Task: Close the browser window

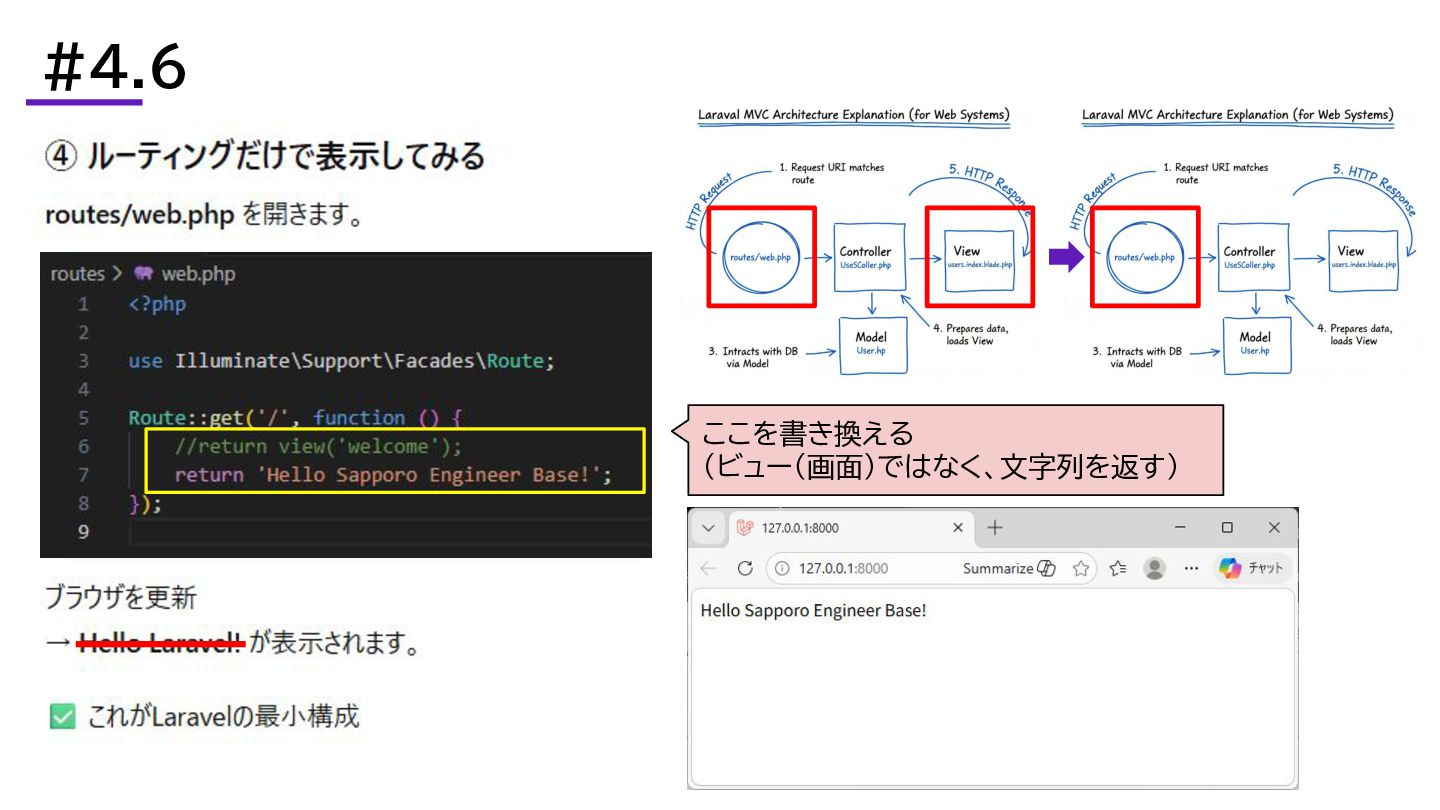Action: tap(1274, 527)
